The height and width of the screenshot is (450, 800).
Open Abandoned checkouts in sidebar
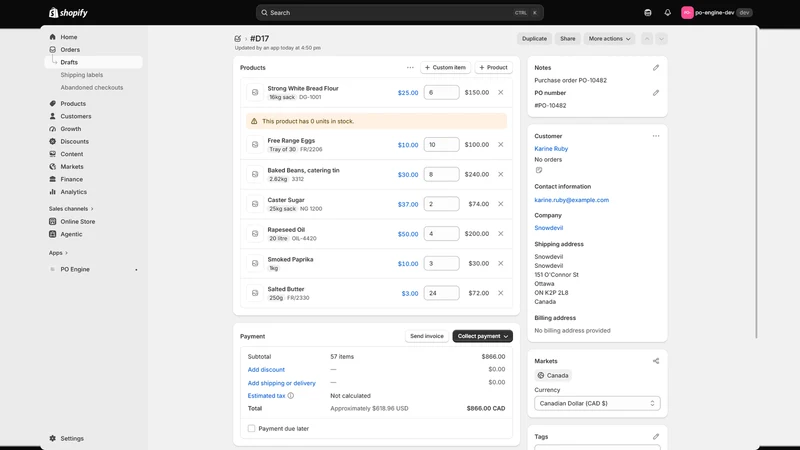point(93,87)
